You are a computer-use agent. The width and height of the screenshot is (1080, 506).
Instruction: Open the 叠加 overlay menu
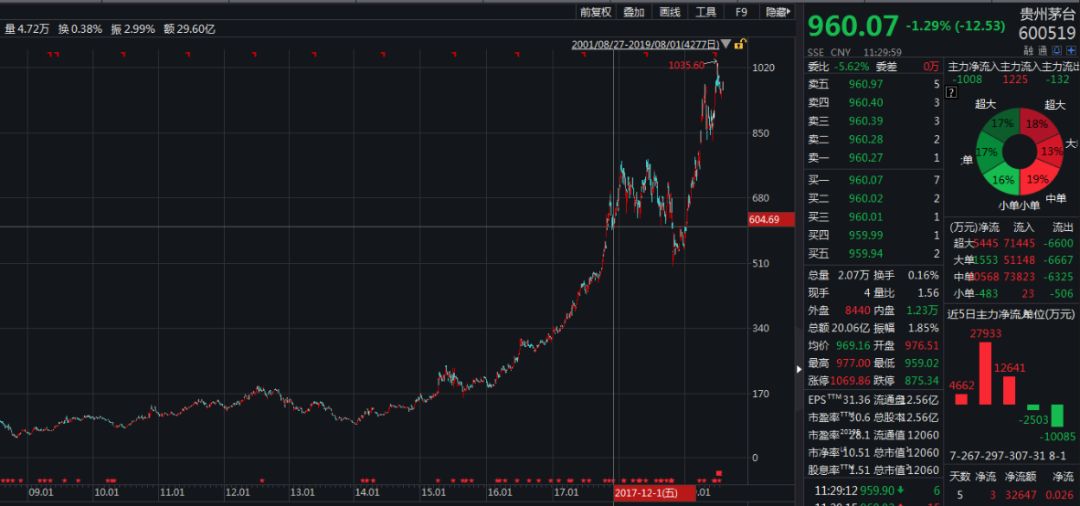[x=634, y=12]
